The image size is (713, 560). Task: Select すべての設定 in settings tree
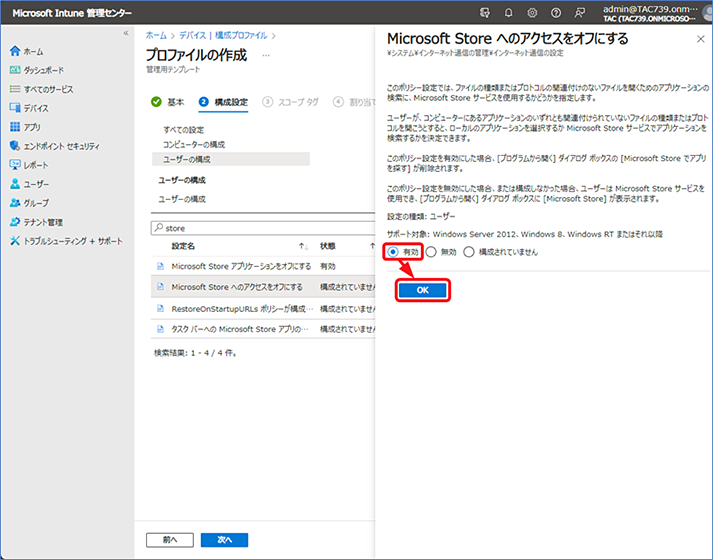[x=184, y=130]
